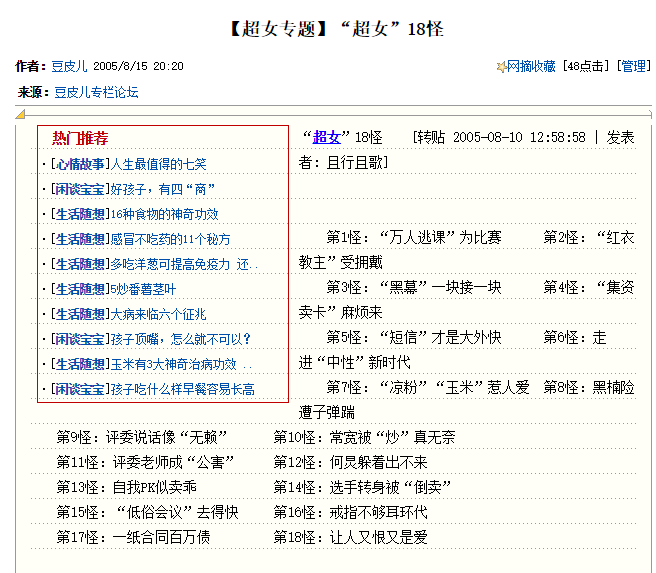This screenshot has height=573, width=656.
Task: Click the small triangle marker at content top-left
Action: pos(20,115)
